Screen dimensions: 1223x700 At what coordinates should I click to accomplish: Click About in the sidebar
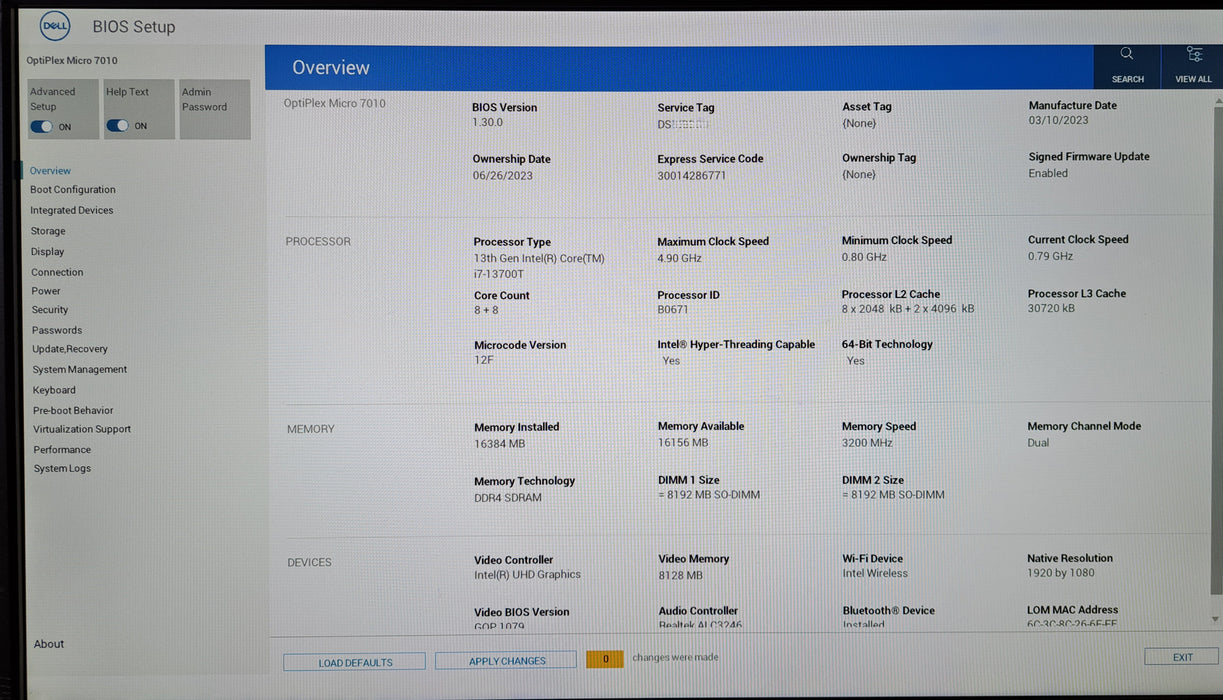click(x=49, y=644)
